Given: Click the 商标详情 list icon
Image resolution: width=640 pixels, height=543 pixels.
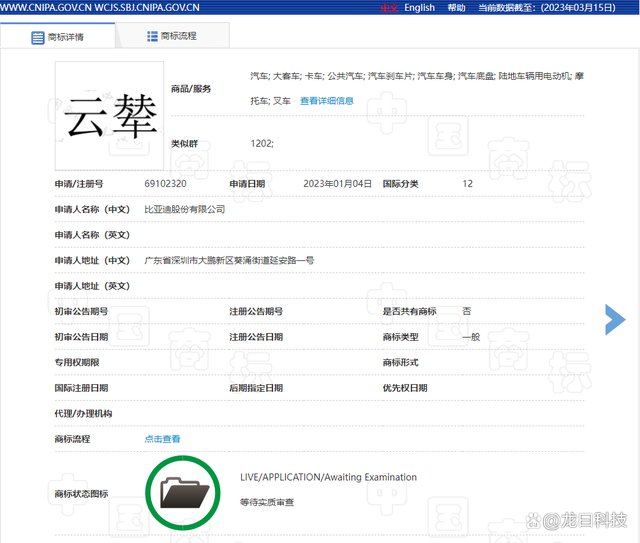Looking at the screenshot, I should click(x=38, y=38).
